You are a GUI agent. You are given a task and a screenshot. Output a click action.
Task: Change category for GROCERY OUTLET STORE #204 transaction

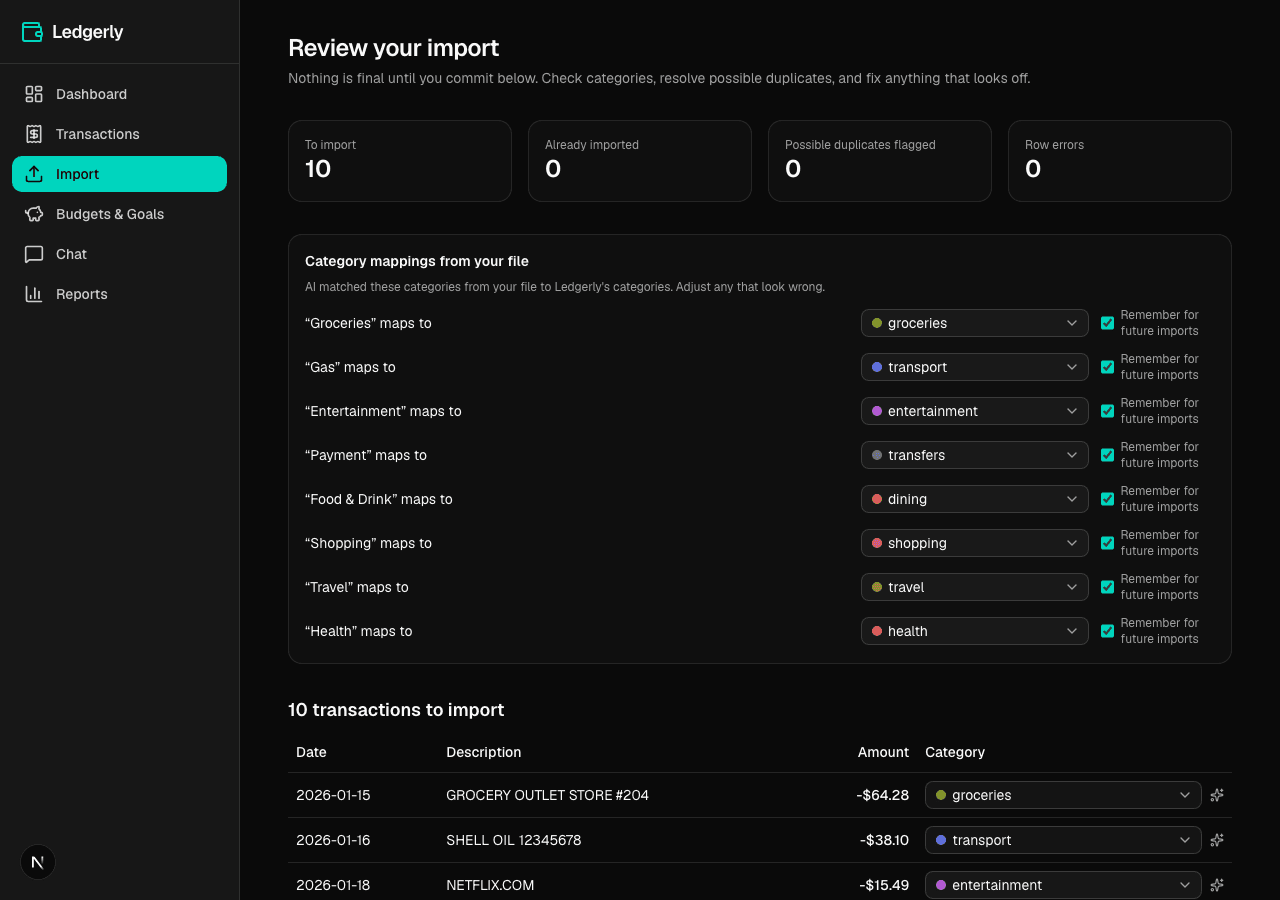point(1063,795)
